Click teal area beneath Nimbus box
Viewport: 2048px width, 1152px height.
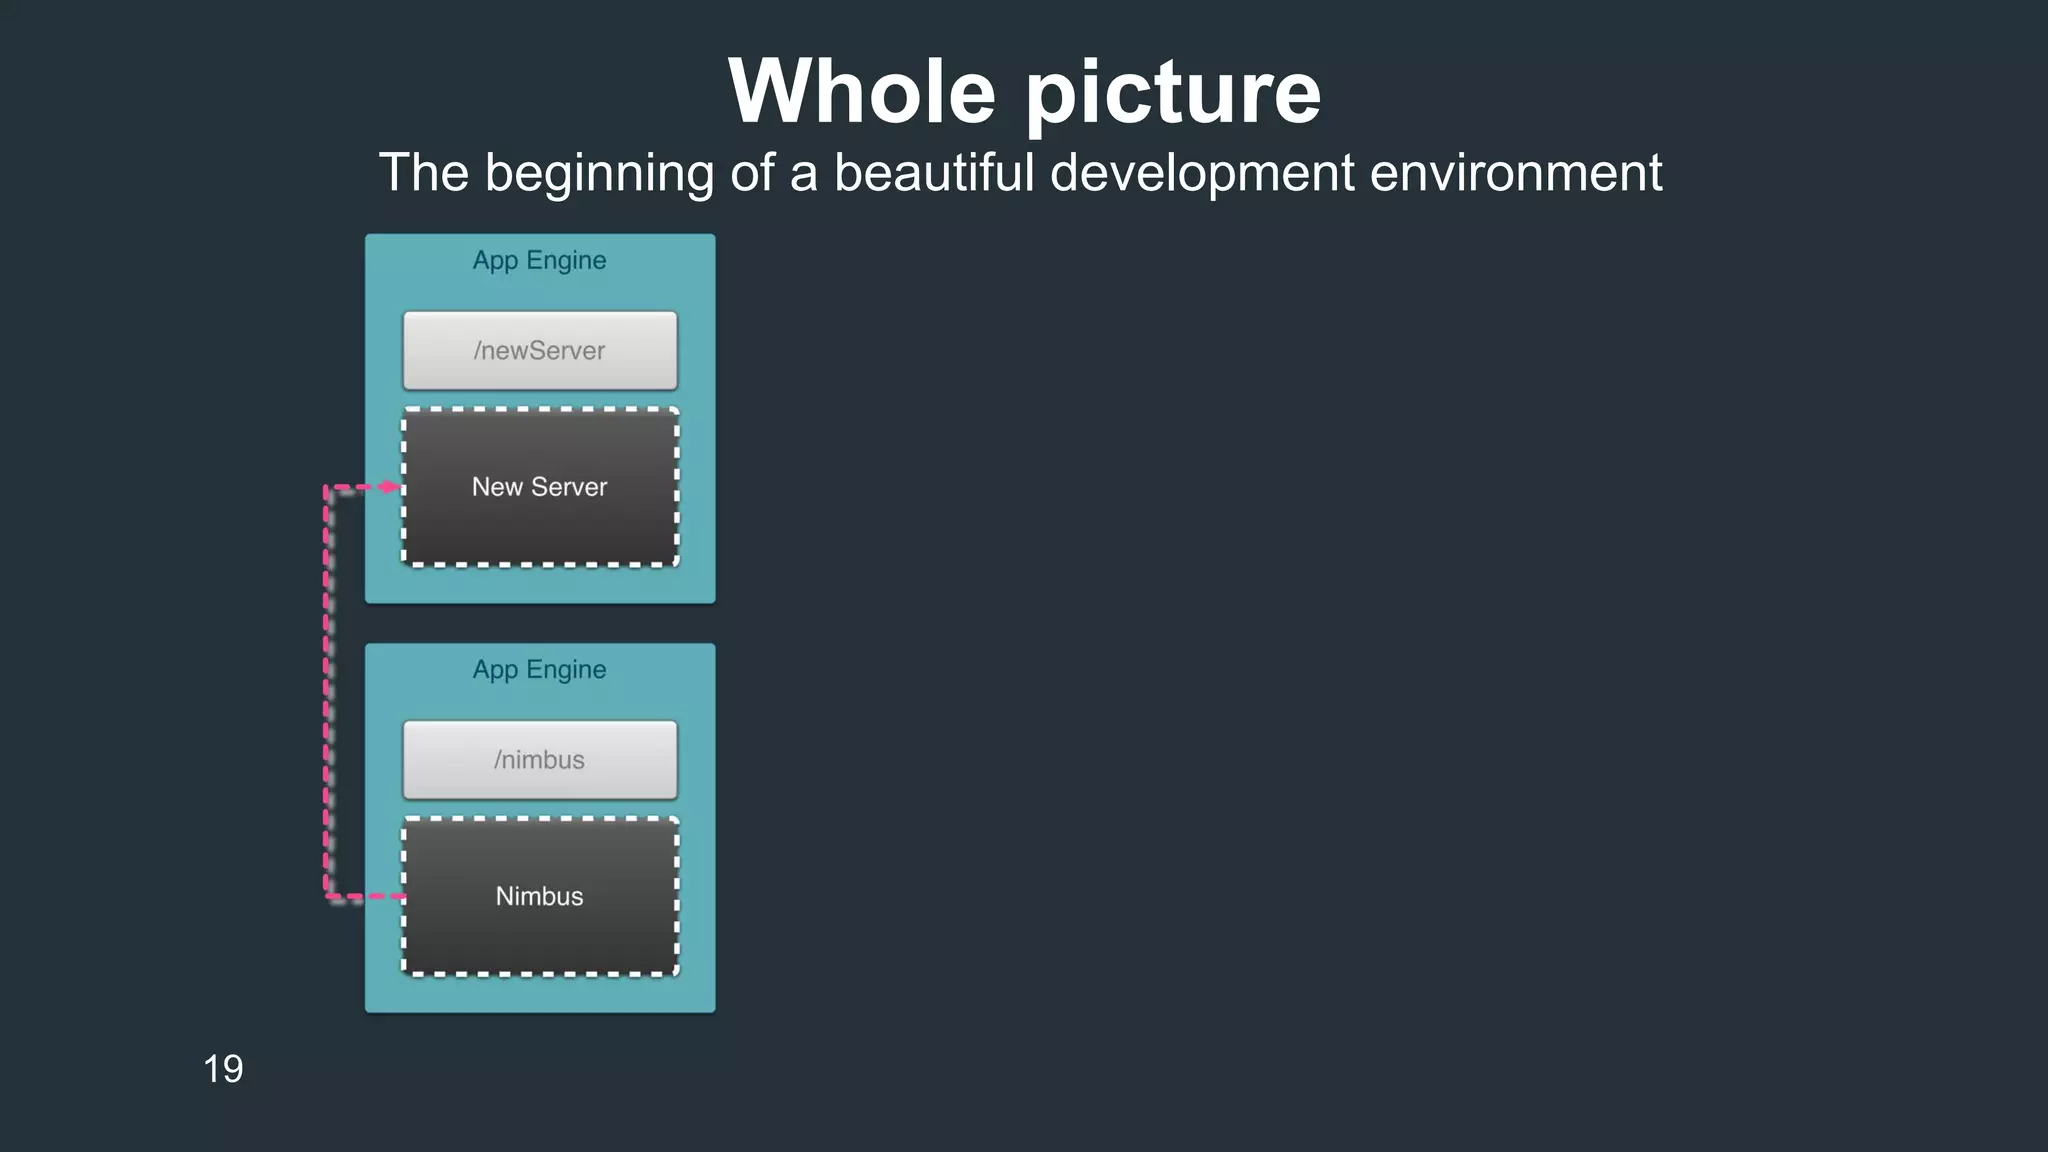tap(540, 994)
